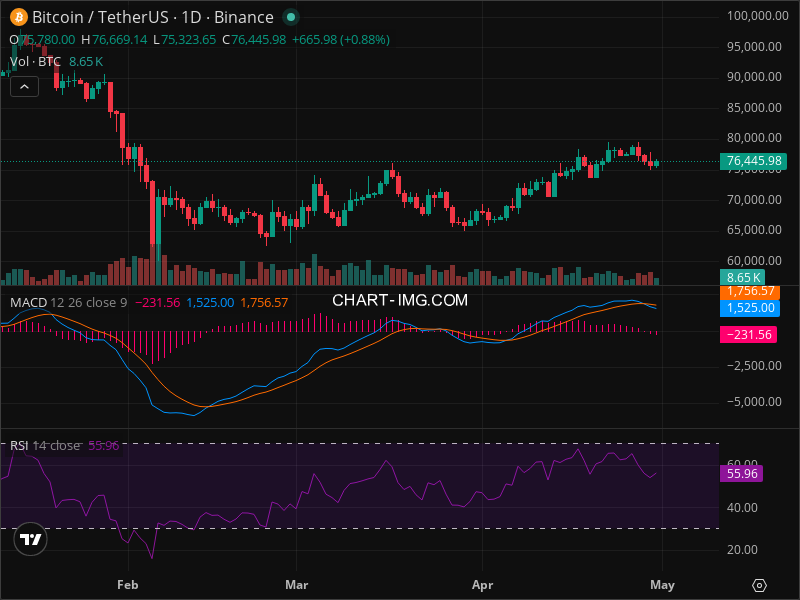800x600 pixels.
Task: Click volume value label 8.65 K on axis
Action: click(742, 278)
